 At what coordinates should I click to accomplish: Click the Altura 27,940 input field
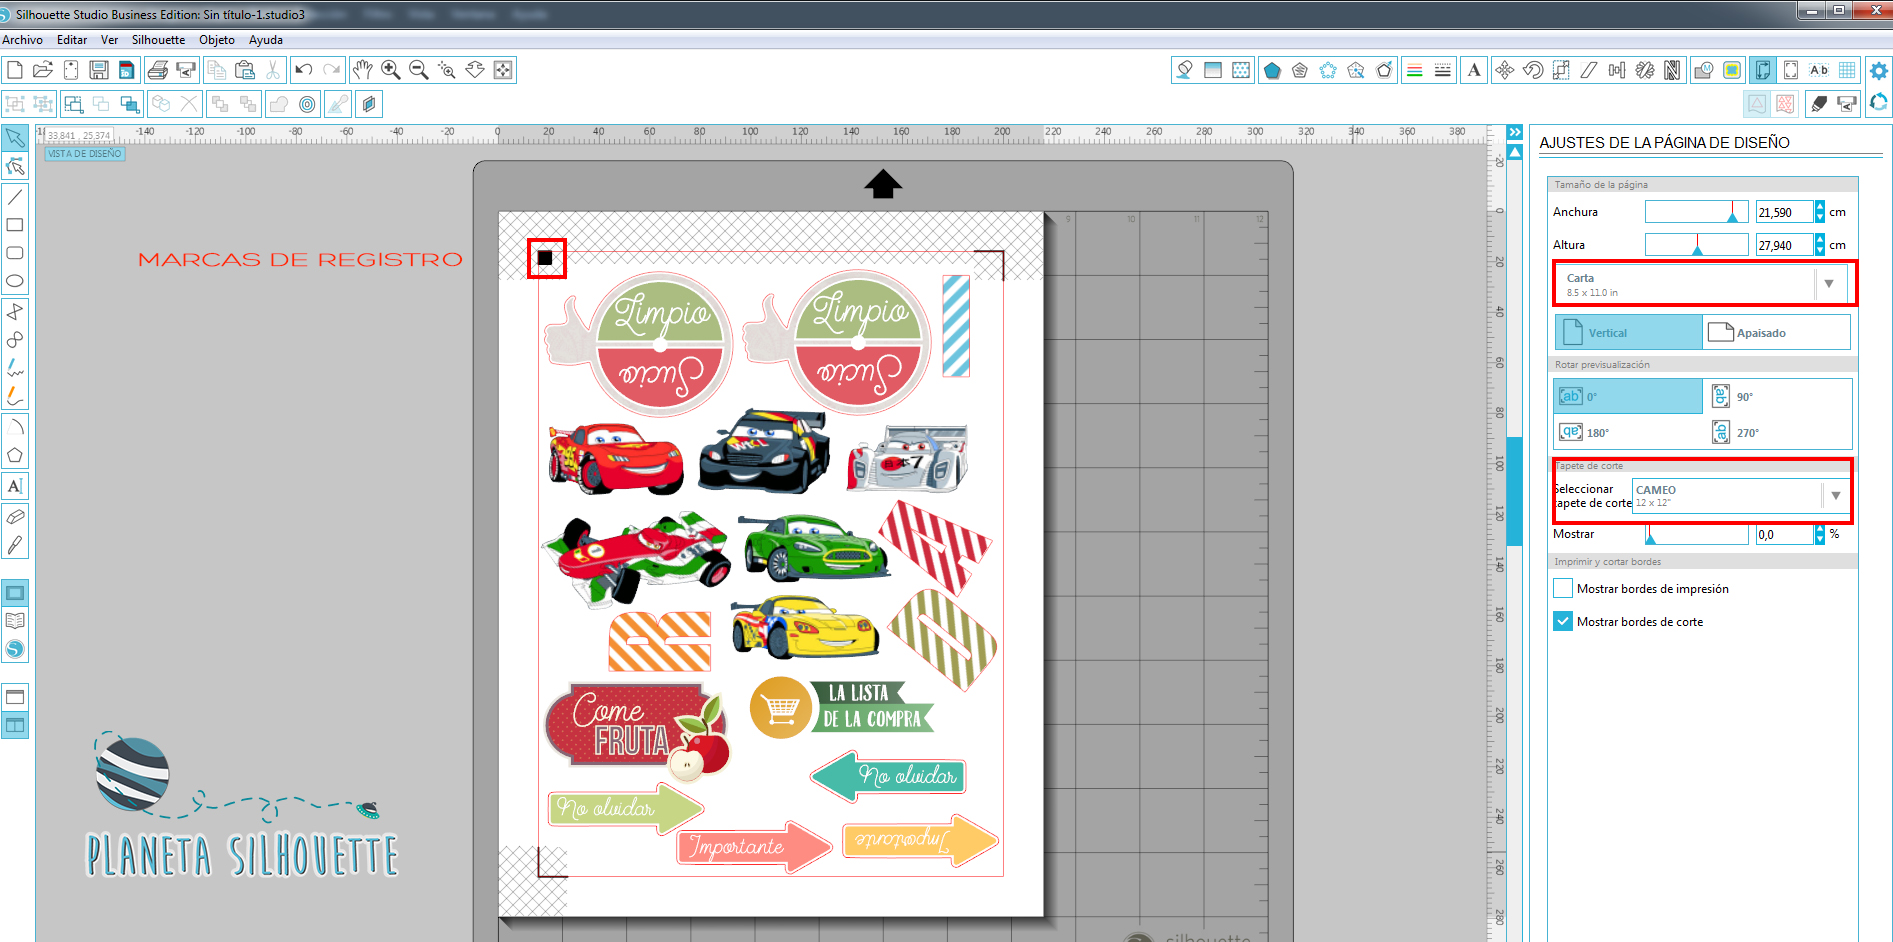point(1784,245)
